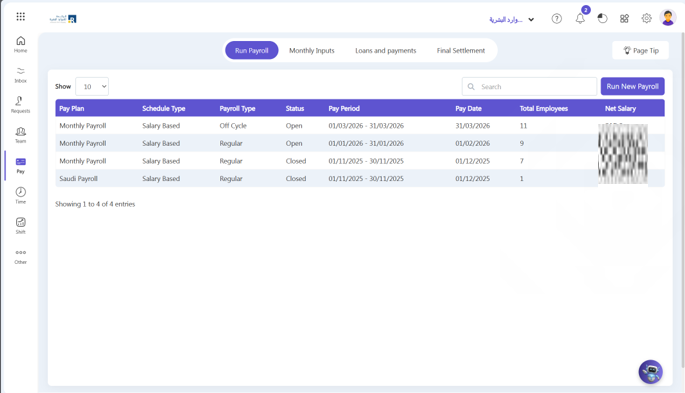The height and width of the screenshot is (393, 685).
Task: Click the Run New Payroll button
Action: 633,86
